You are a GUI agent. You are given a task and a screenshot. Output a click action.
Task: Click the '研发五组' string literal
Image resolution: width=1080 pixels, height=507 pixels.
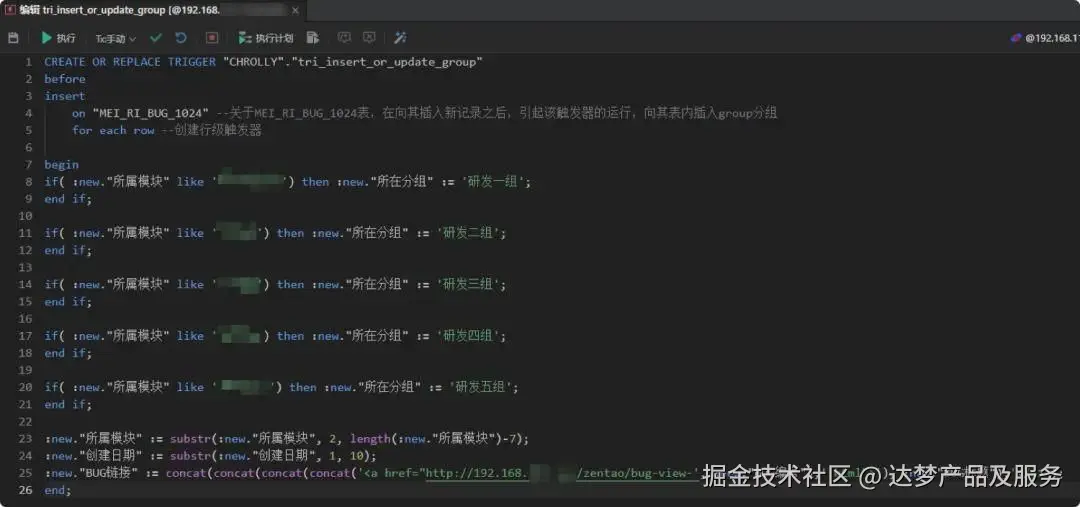[x=480, y=387]
